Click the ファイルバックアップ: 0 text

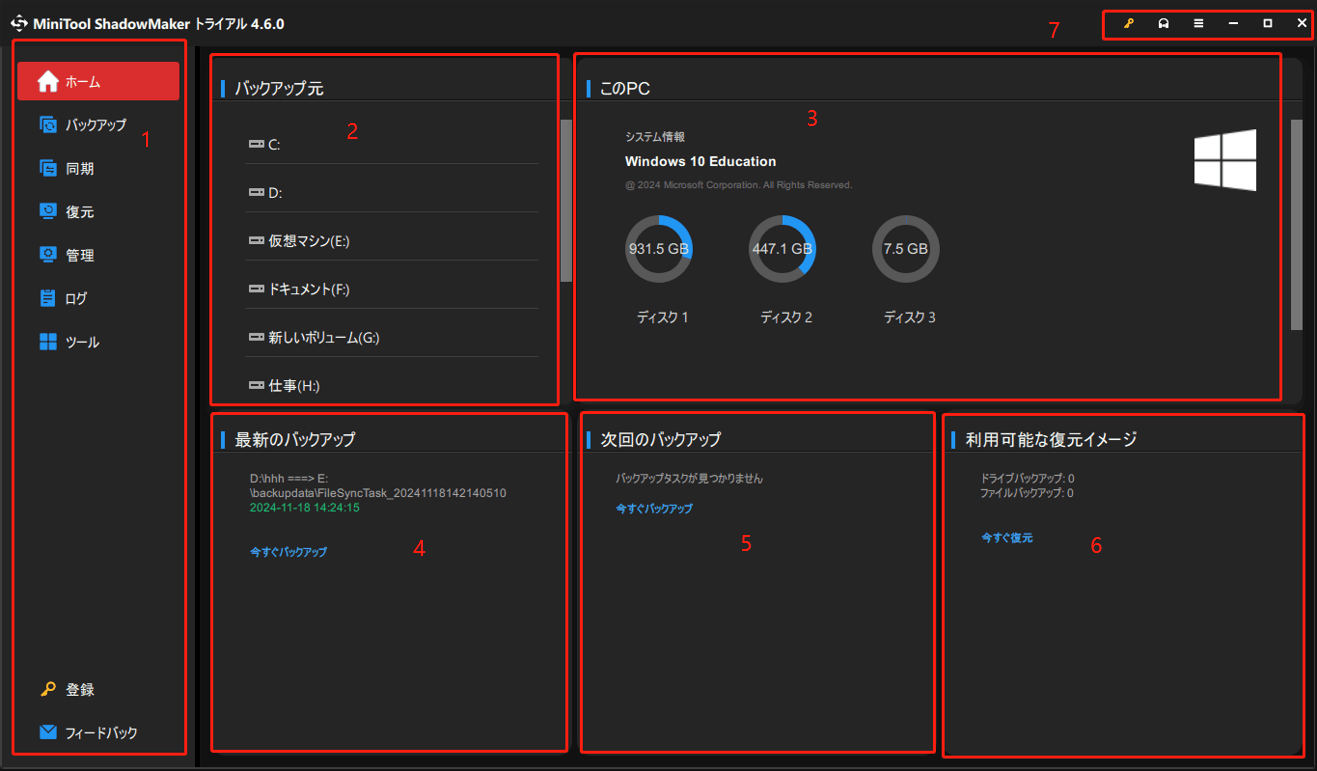1028,493
